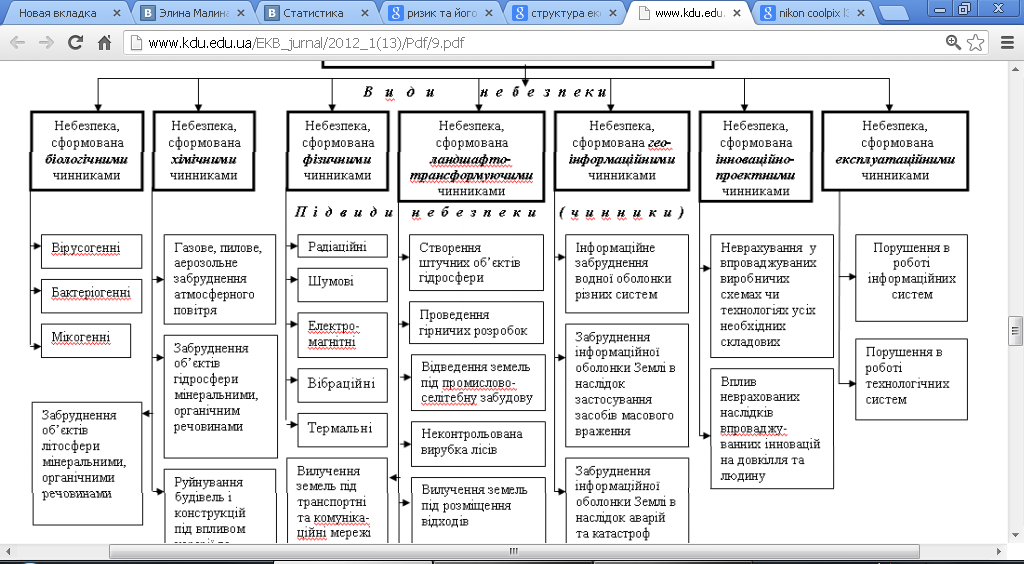Viewport: 1024px width, 564px height.
Task: Go back to the previous page
Action: tap(18, 43)
